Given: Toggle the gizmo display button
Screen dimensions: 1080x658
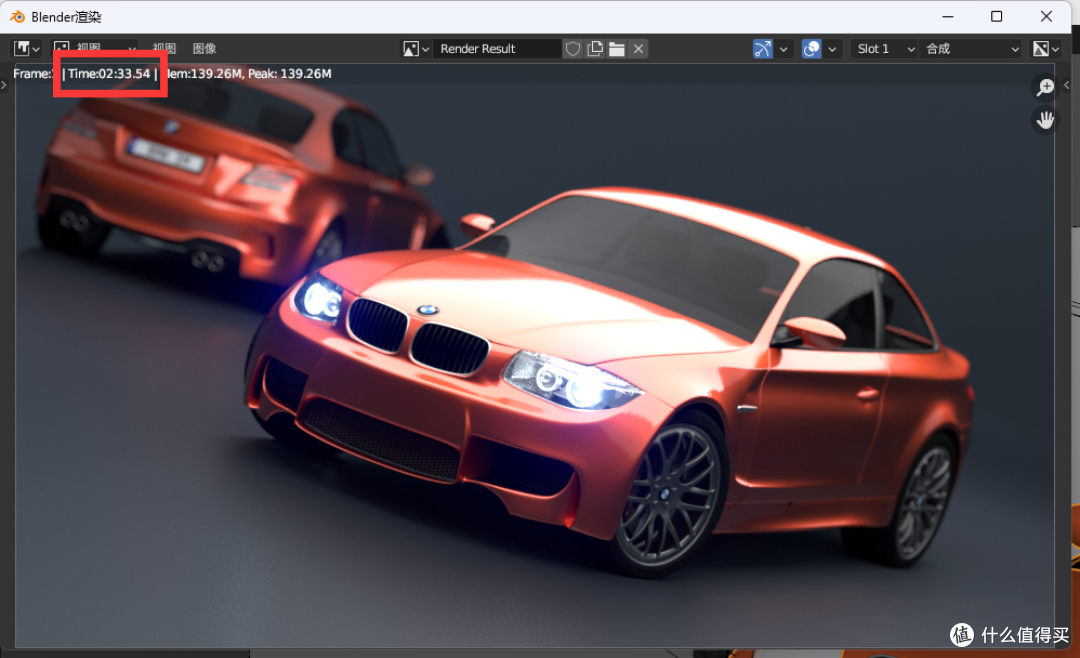Looking at the screenshot, I should (762, 49).
